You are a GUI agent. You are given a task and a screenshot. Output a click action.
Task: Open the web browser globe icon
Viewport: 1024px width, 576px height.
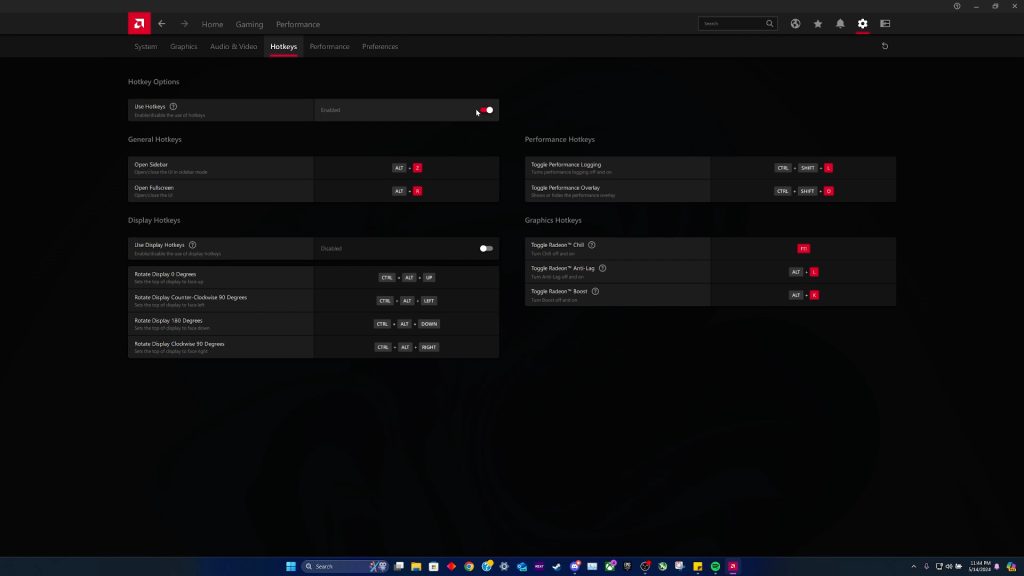[x=795, y=24]
